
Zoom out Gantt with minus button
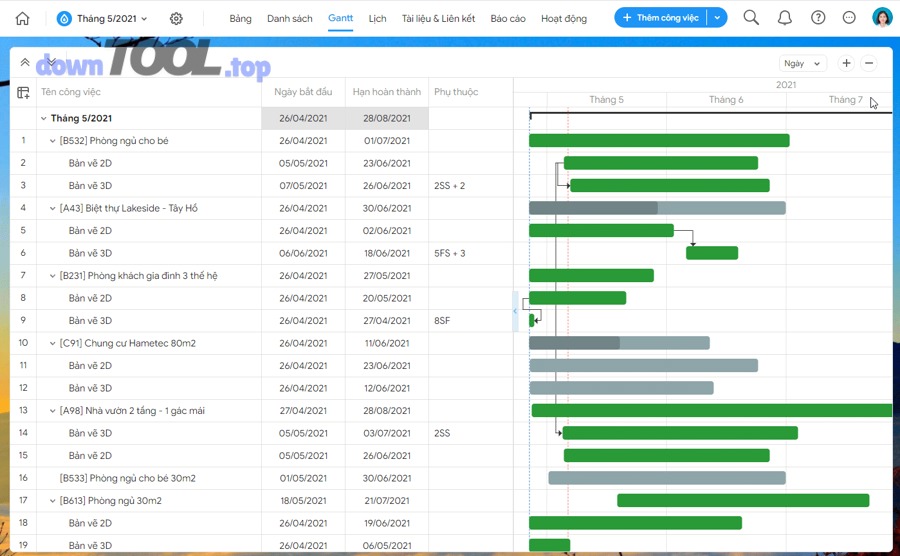tap(869, 63)
